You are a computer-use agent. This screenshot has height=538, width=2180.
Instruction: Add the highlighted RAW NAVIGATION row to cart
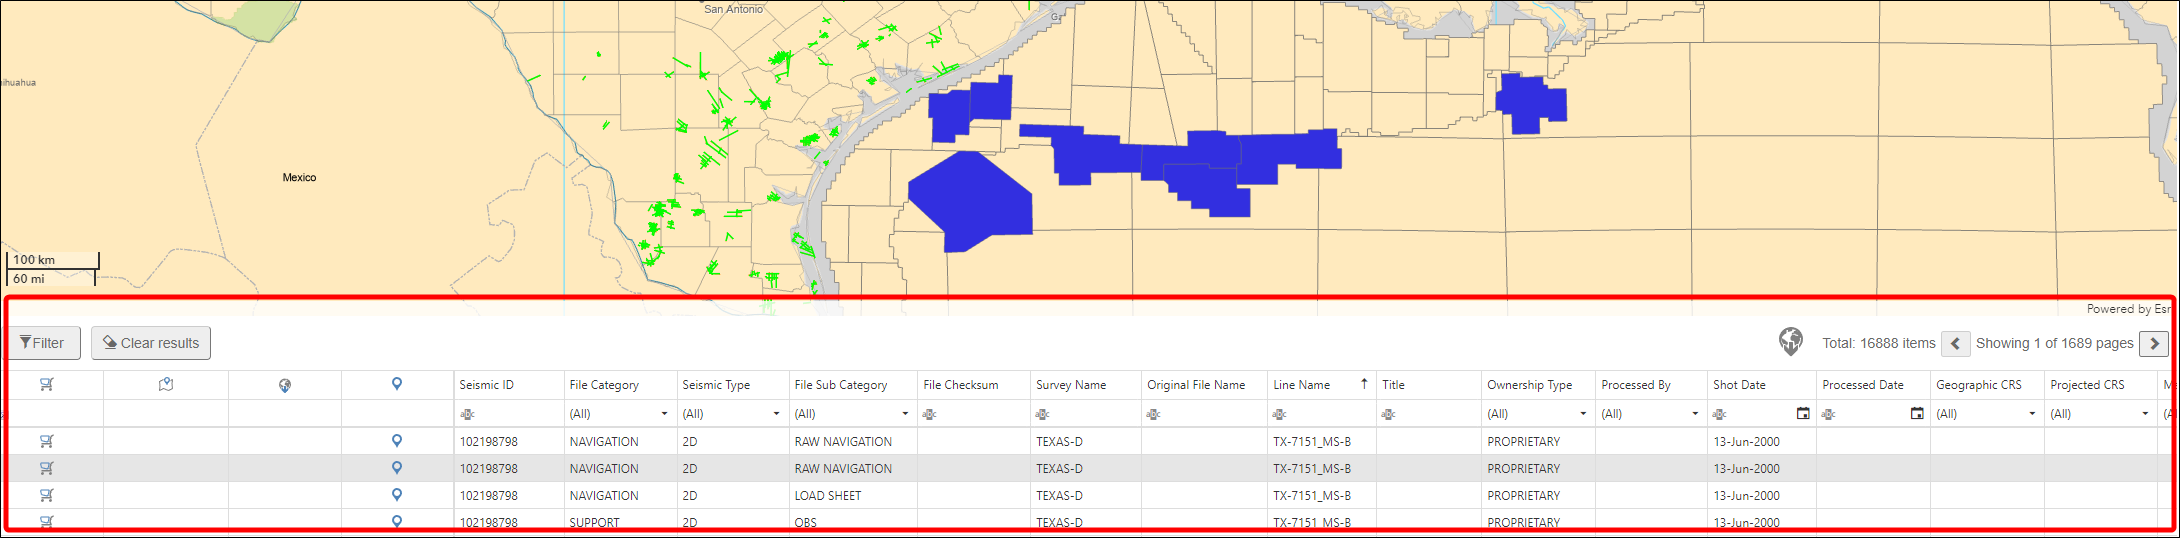pyautogui.click(x=47, y=468)
